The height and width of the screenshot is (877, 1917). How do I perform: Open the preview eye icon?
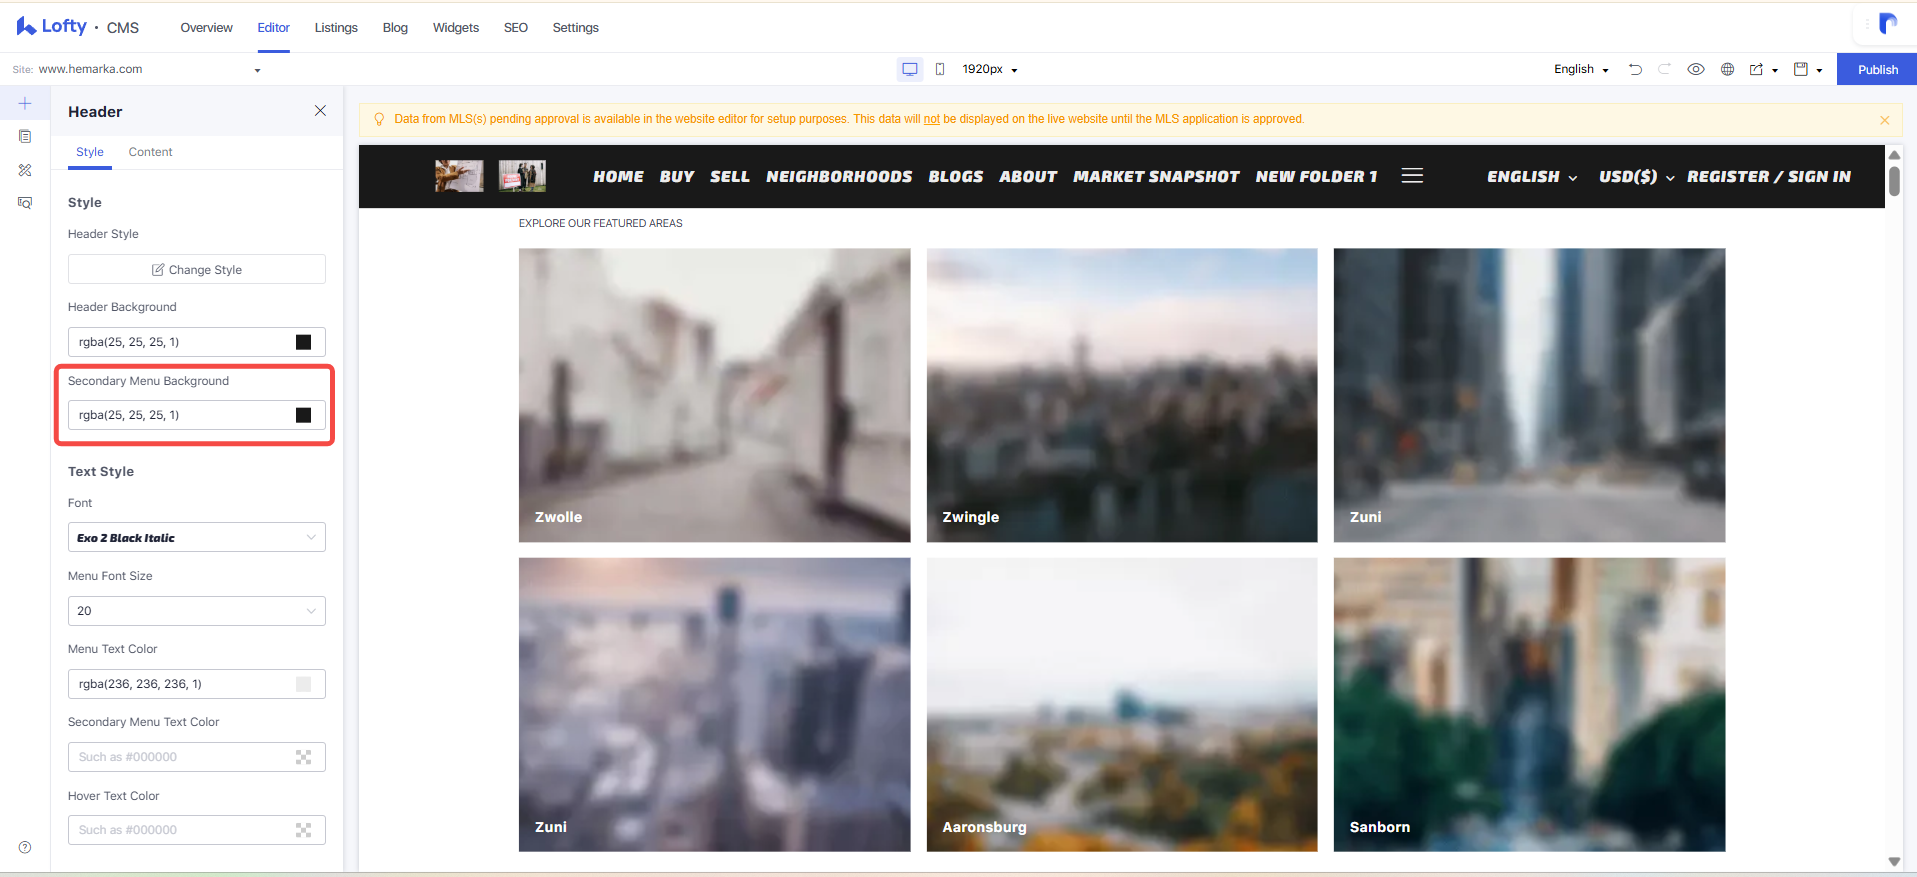[1696, 69]
